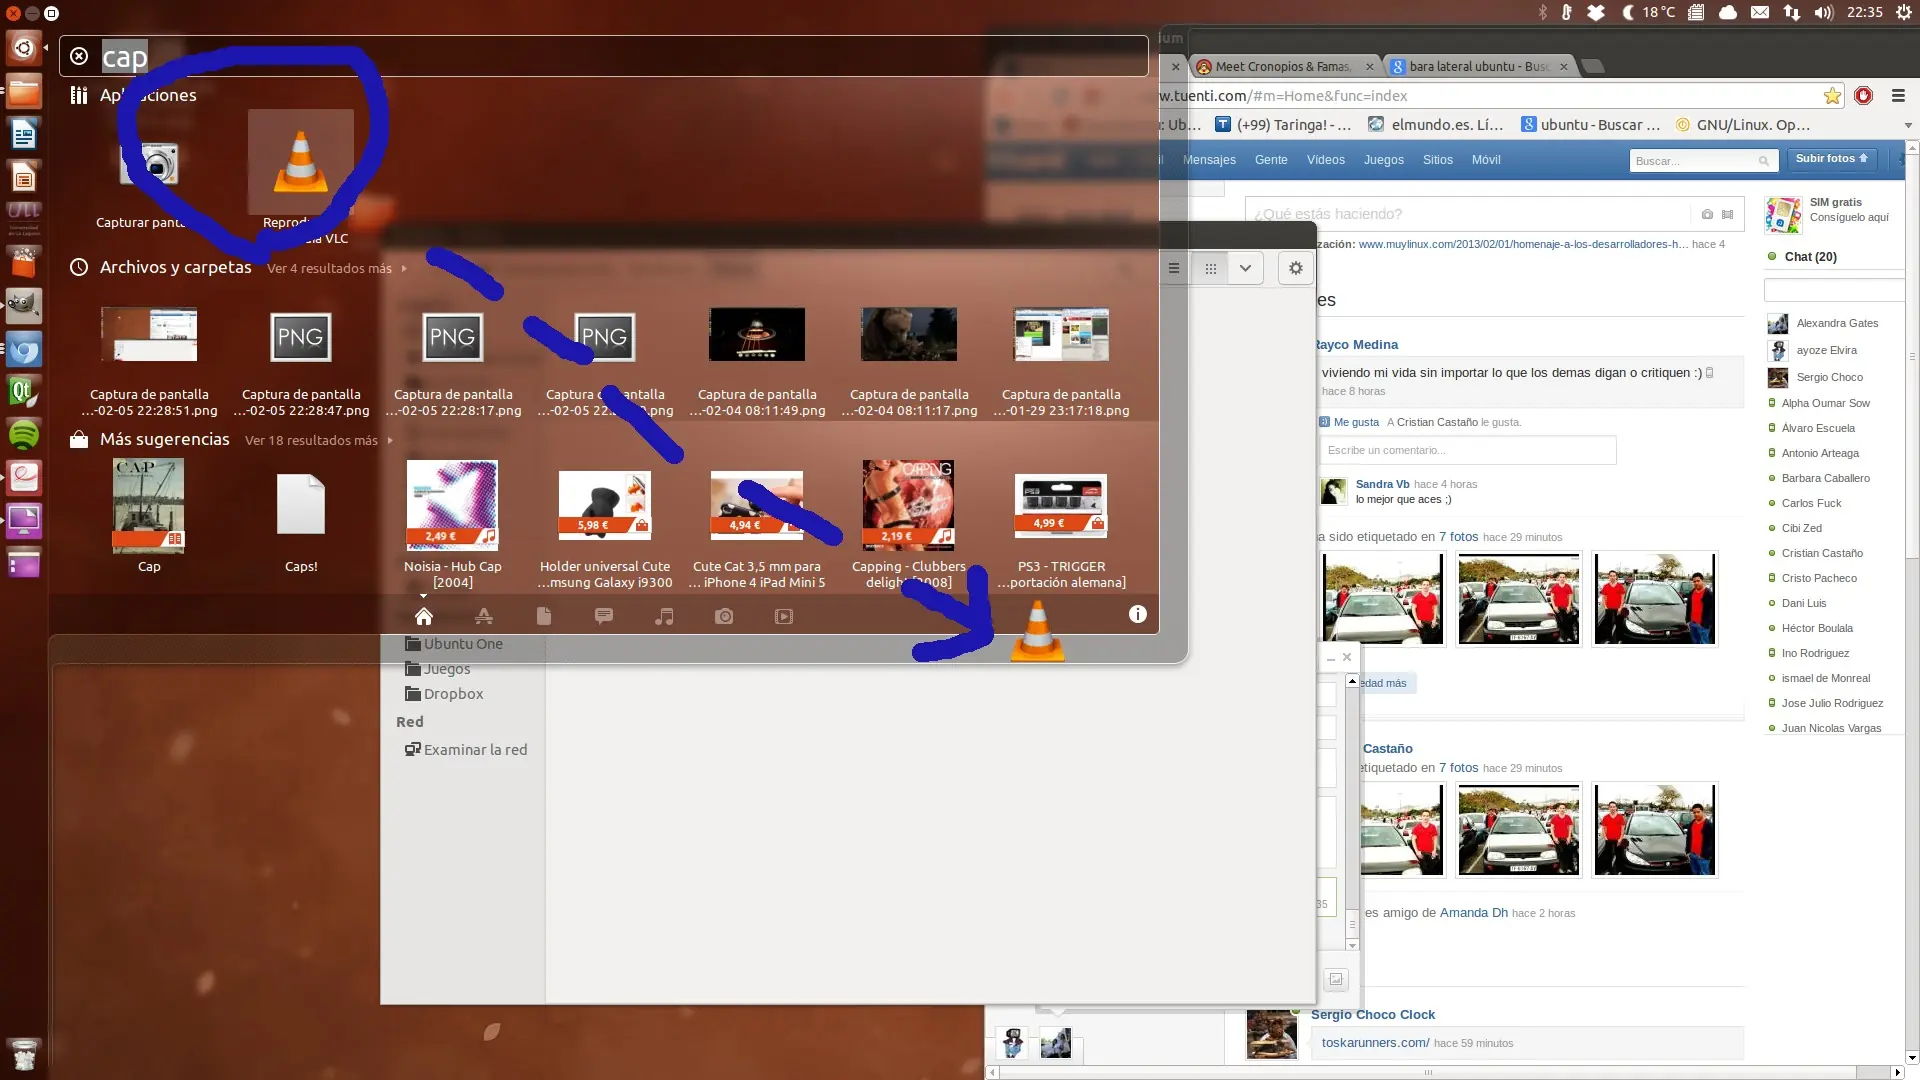Show more bookmarks overflow arrow
Image resolution: width=1920 pixels, height=1080 pixels.
click(x=1908, y=125)
